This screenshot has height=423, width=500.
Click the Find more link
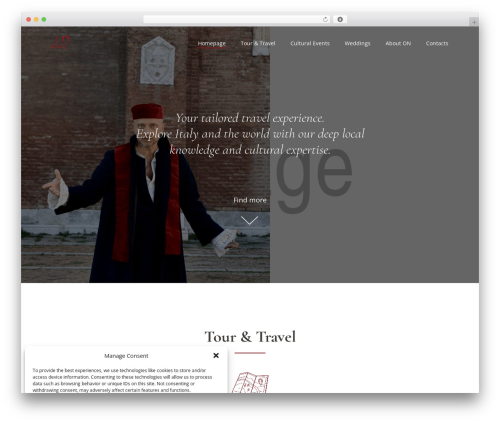250,200
